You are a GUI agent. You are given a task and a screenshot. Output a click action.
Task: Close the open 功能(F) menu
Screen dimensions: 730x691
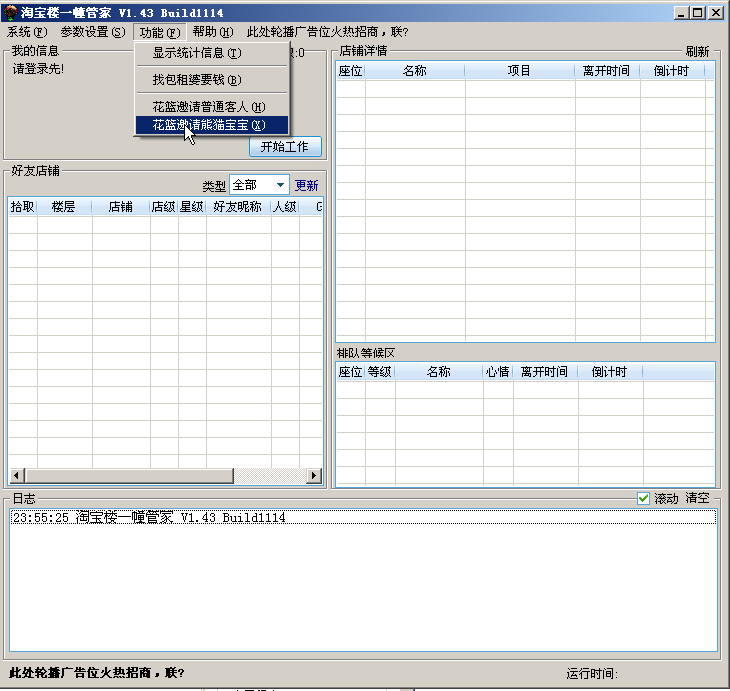160,32
